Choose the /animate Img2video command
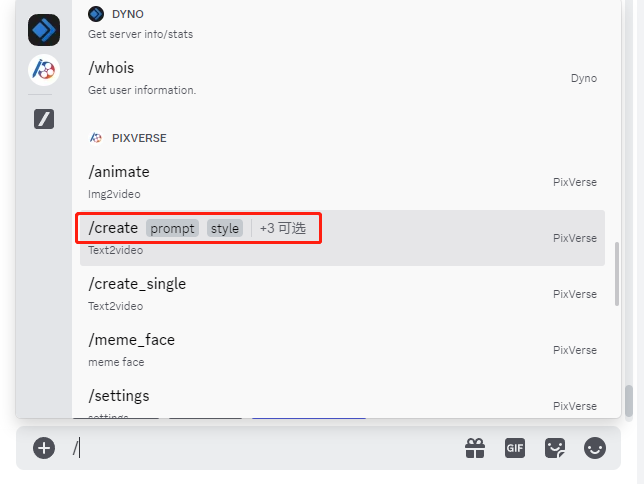This screenshot has width=644, height=484. 342,182
